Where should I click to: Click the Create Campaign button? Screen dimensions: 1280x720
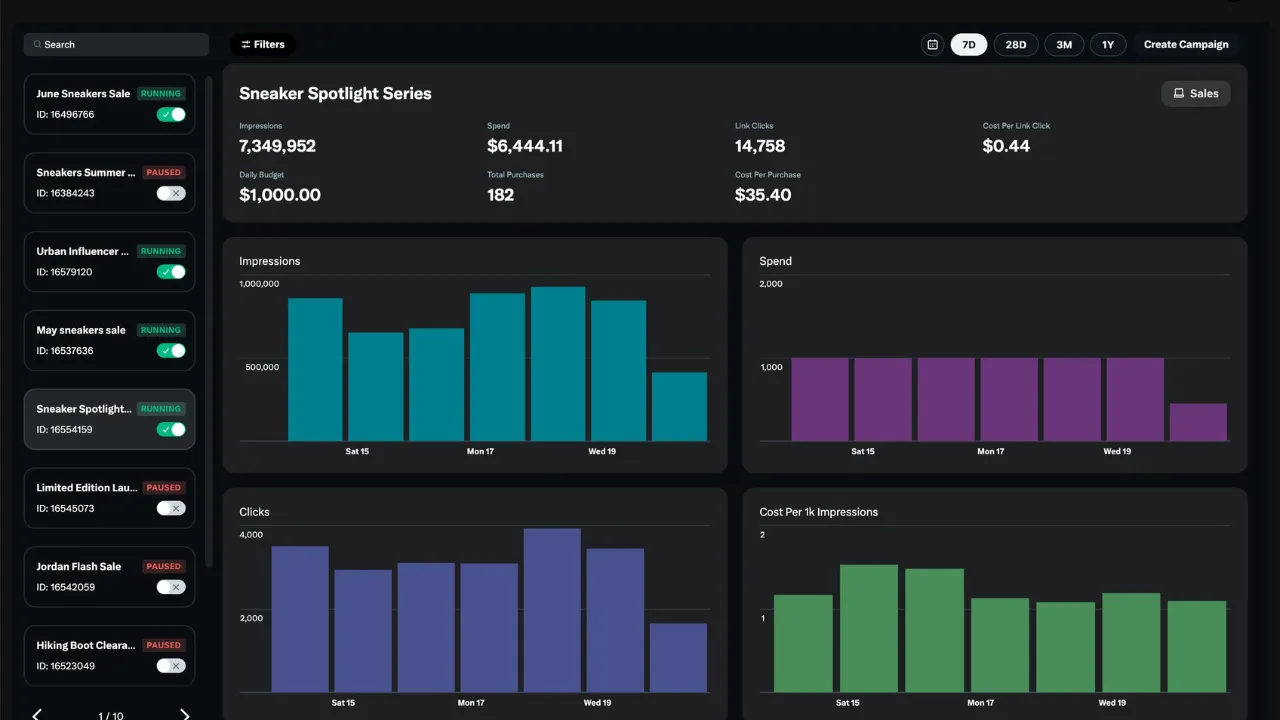[x=1186, y=45]
